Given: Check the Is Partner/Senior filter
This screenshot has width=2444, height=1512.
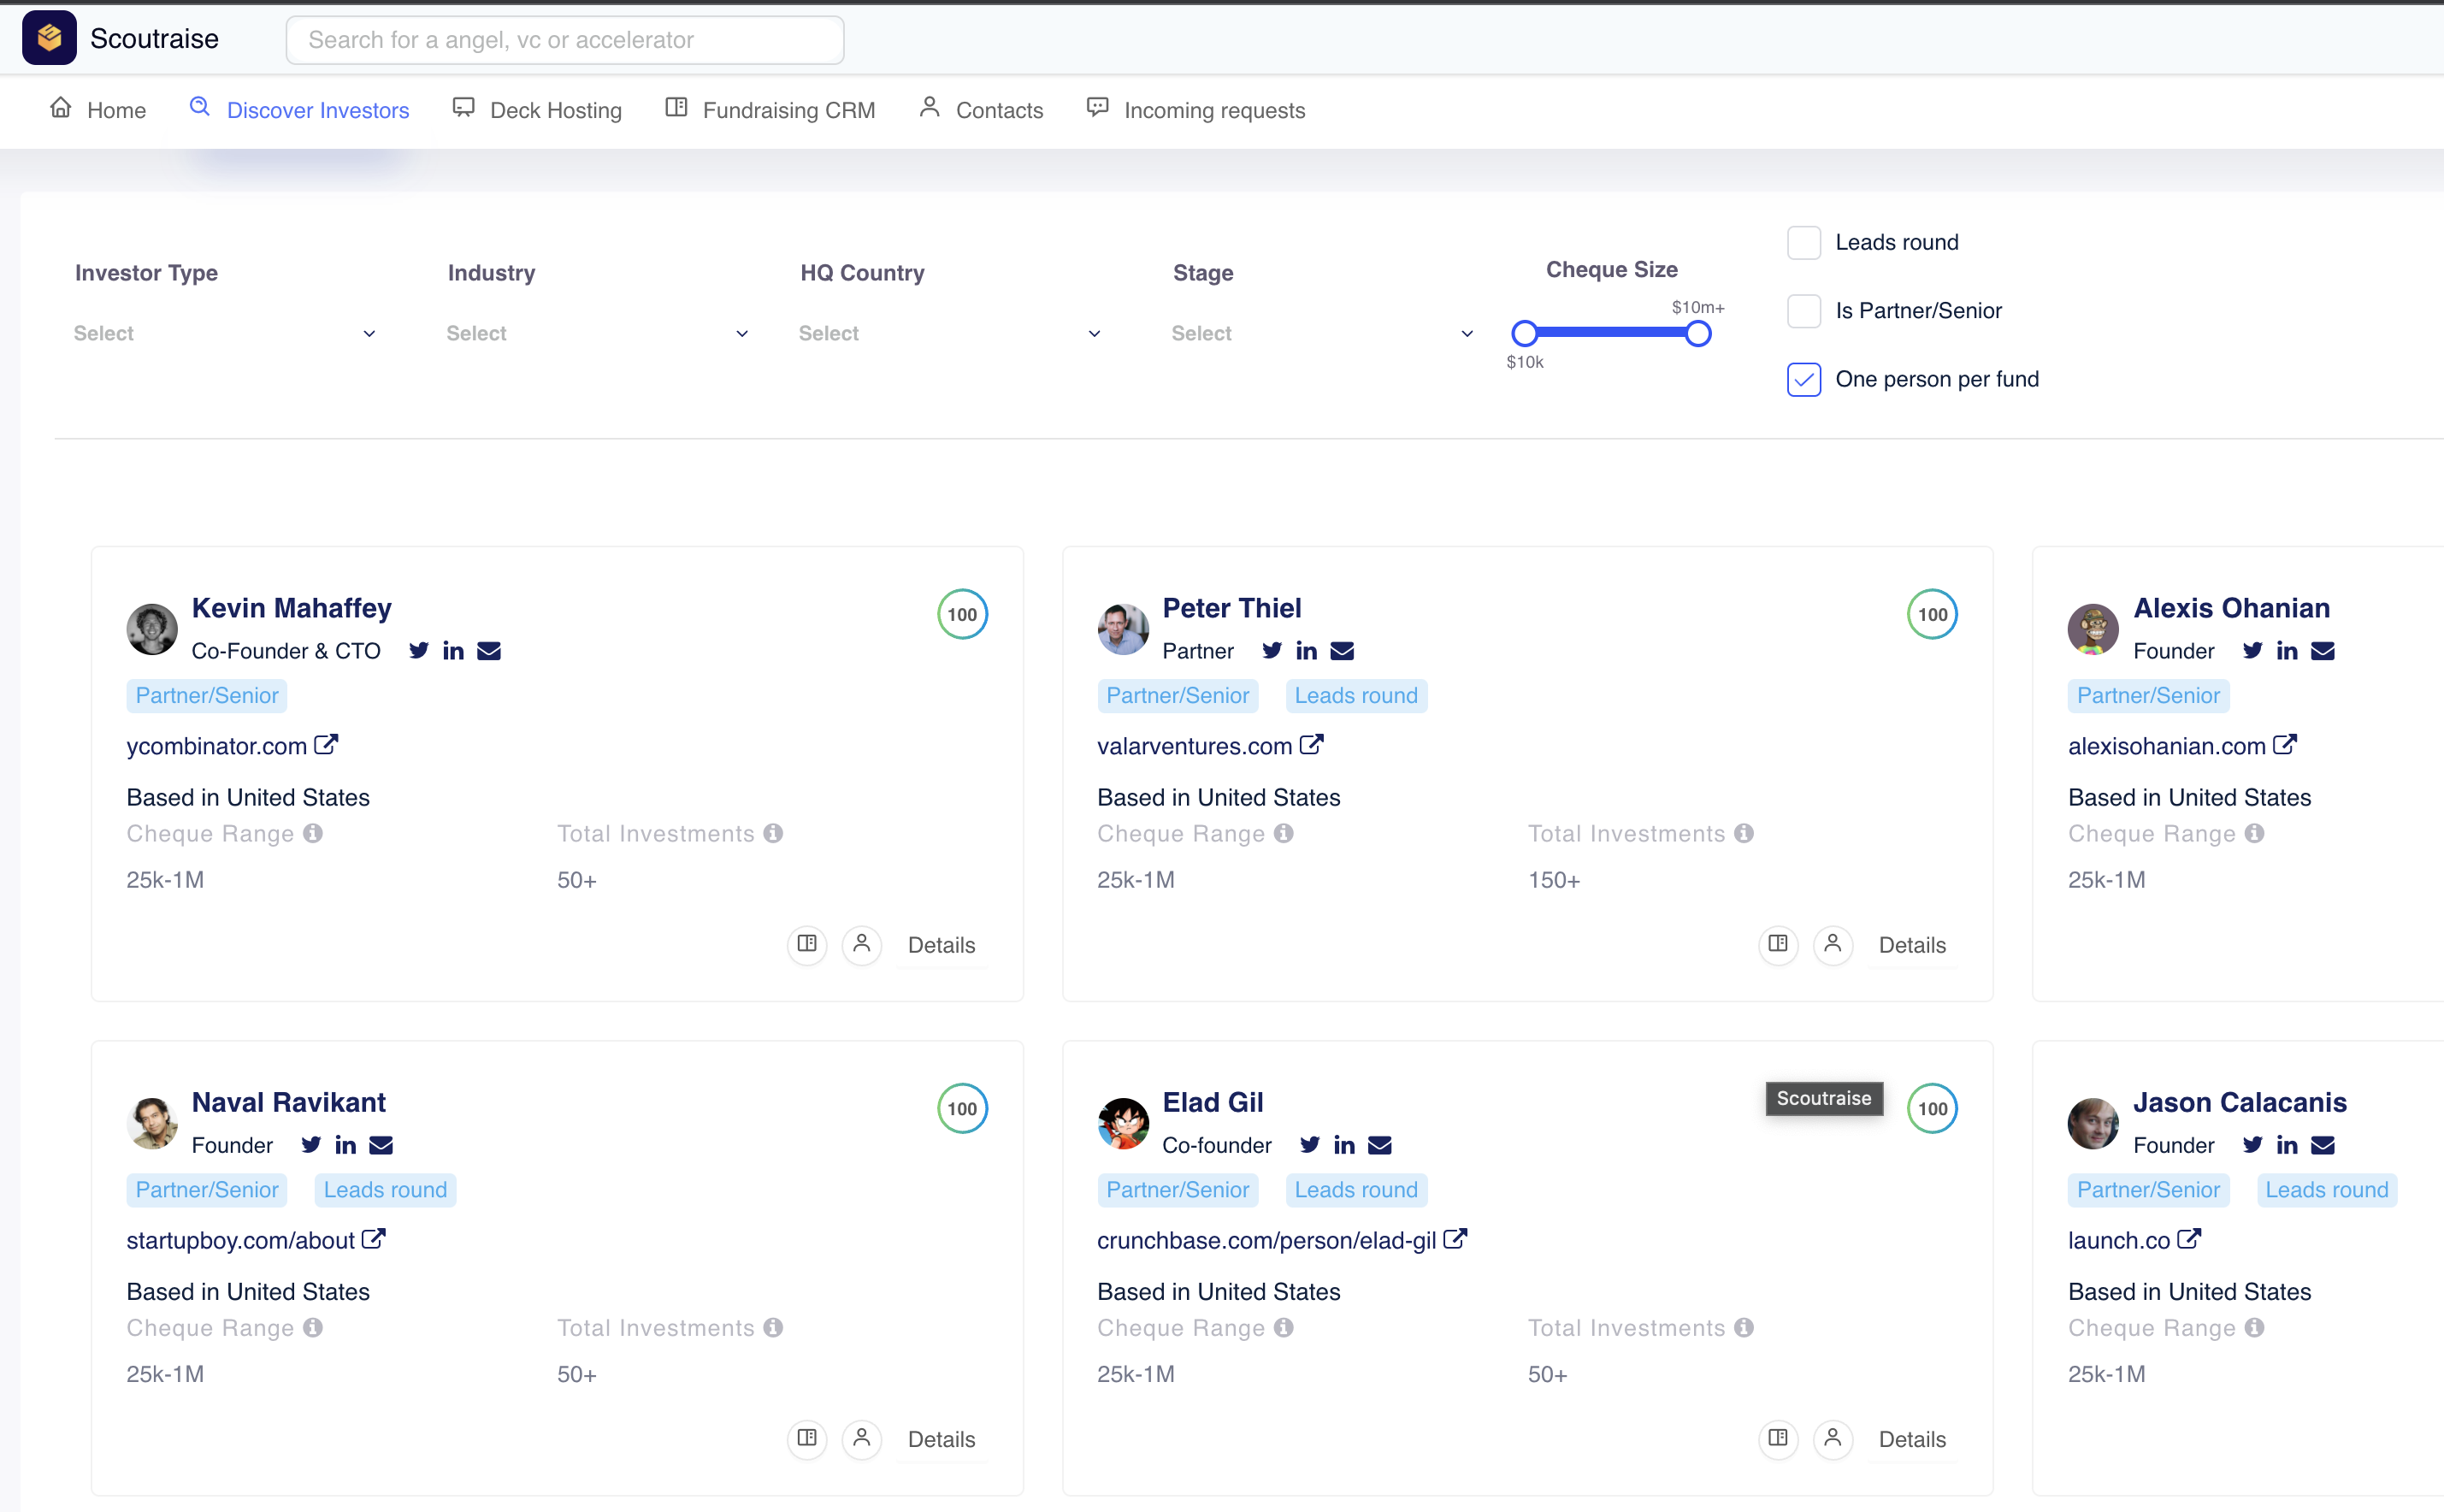Looking at the screenshot, I should pos(1803,311).
